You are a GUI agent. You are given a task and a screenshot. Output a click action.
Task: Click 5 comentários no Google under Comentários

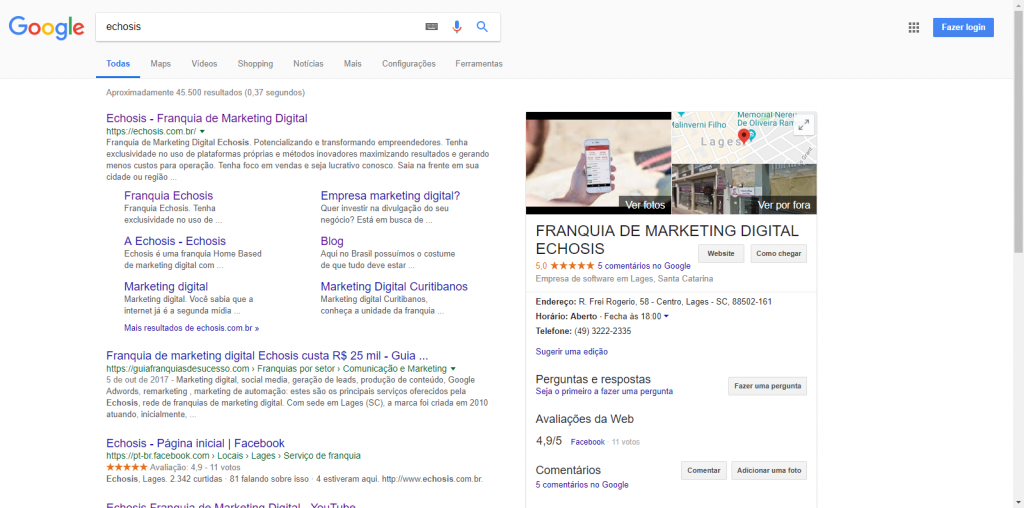coord(582,484)
